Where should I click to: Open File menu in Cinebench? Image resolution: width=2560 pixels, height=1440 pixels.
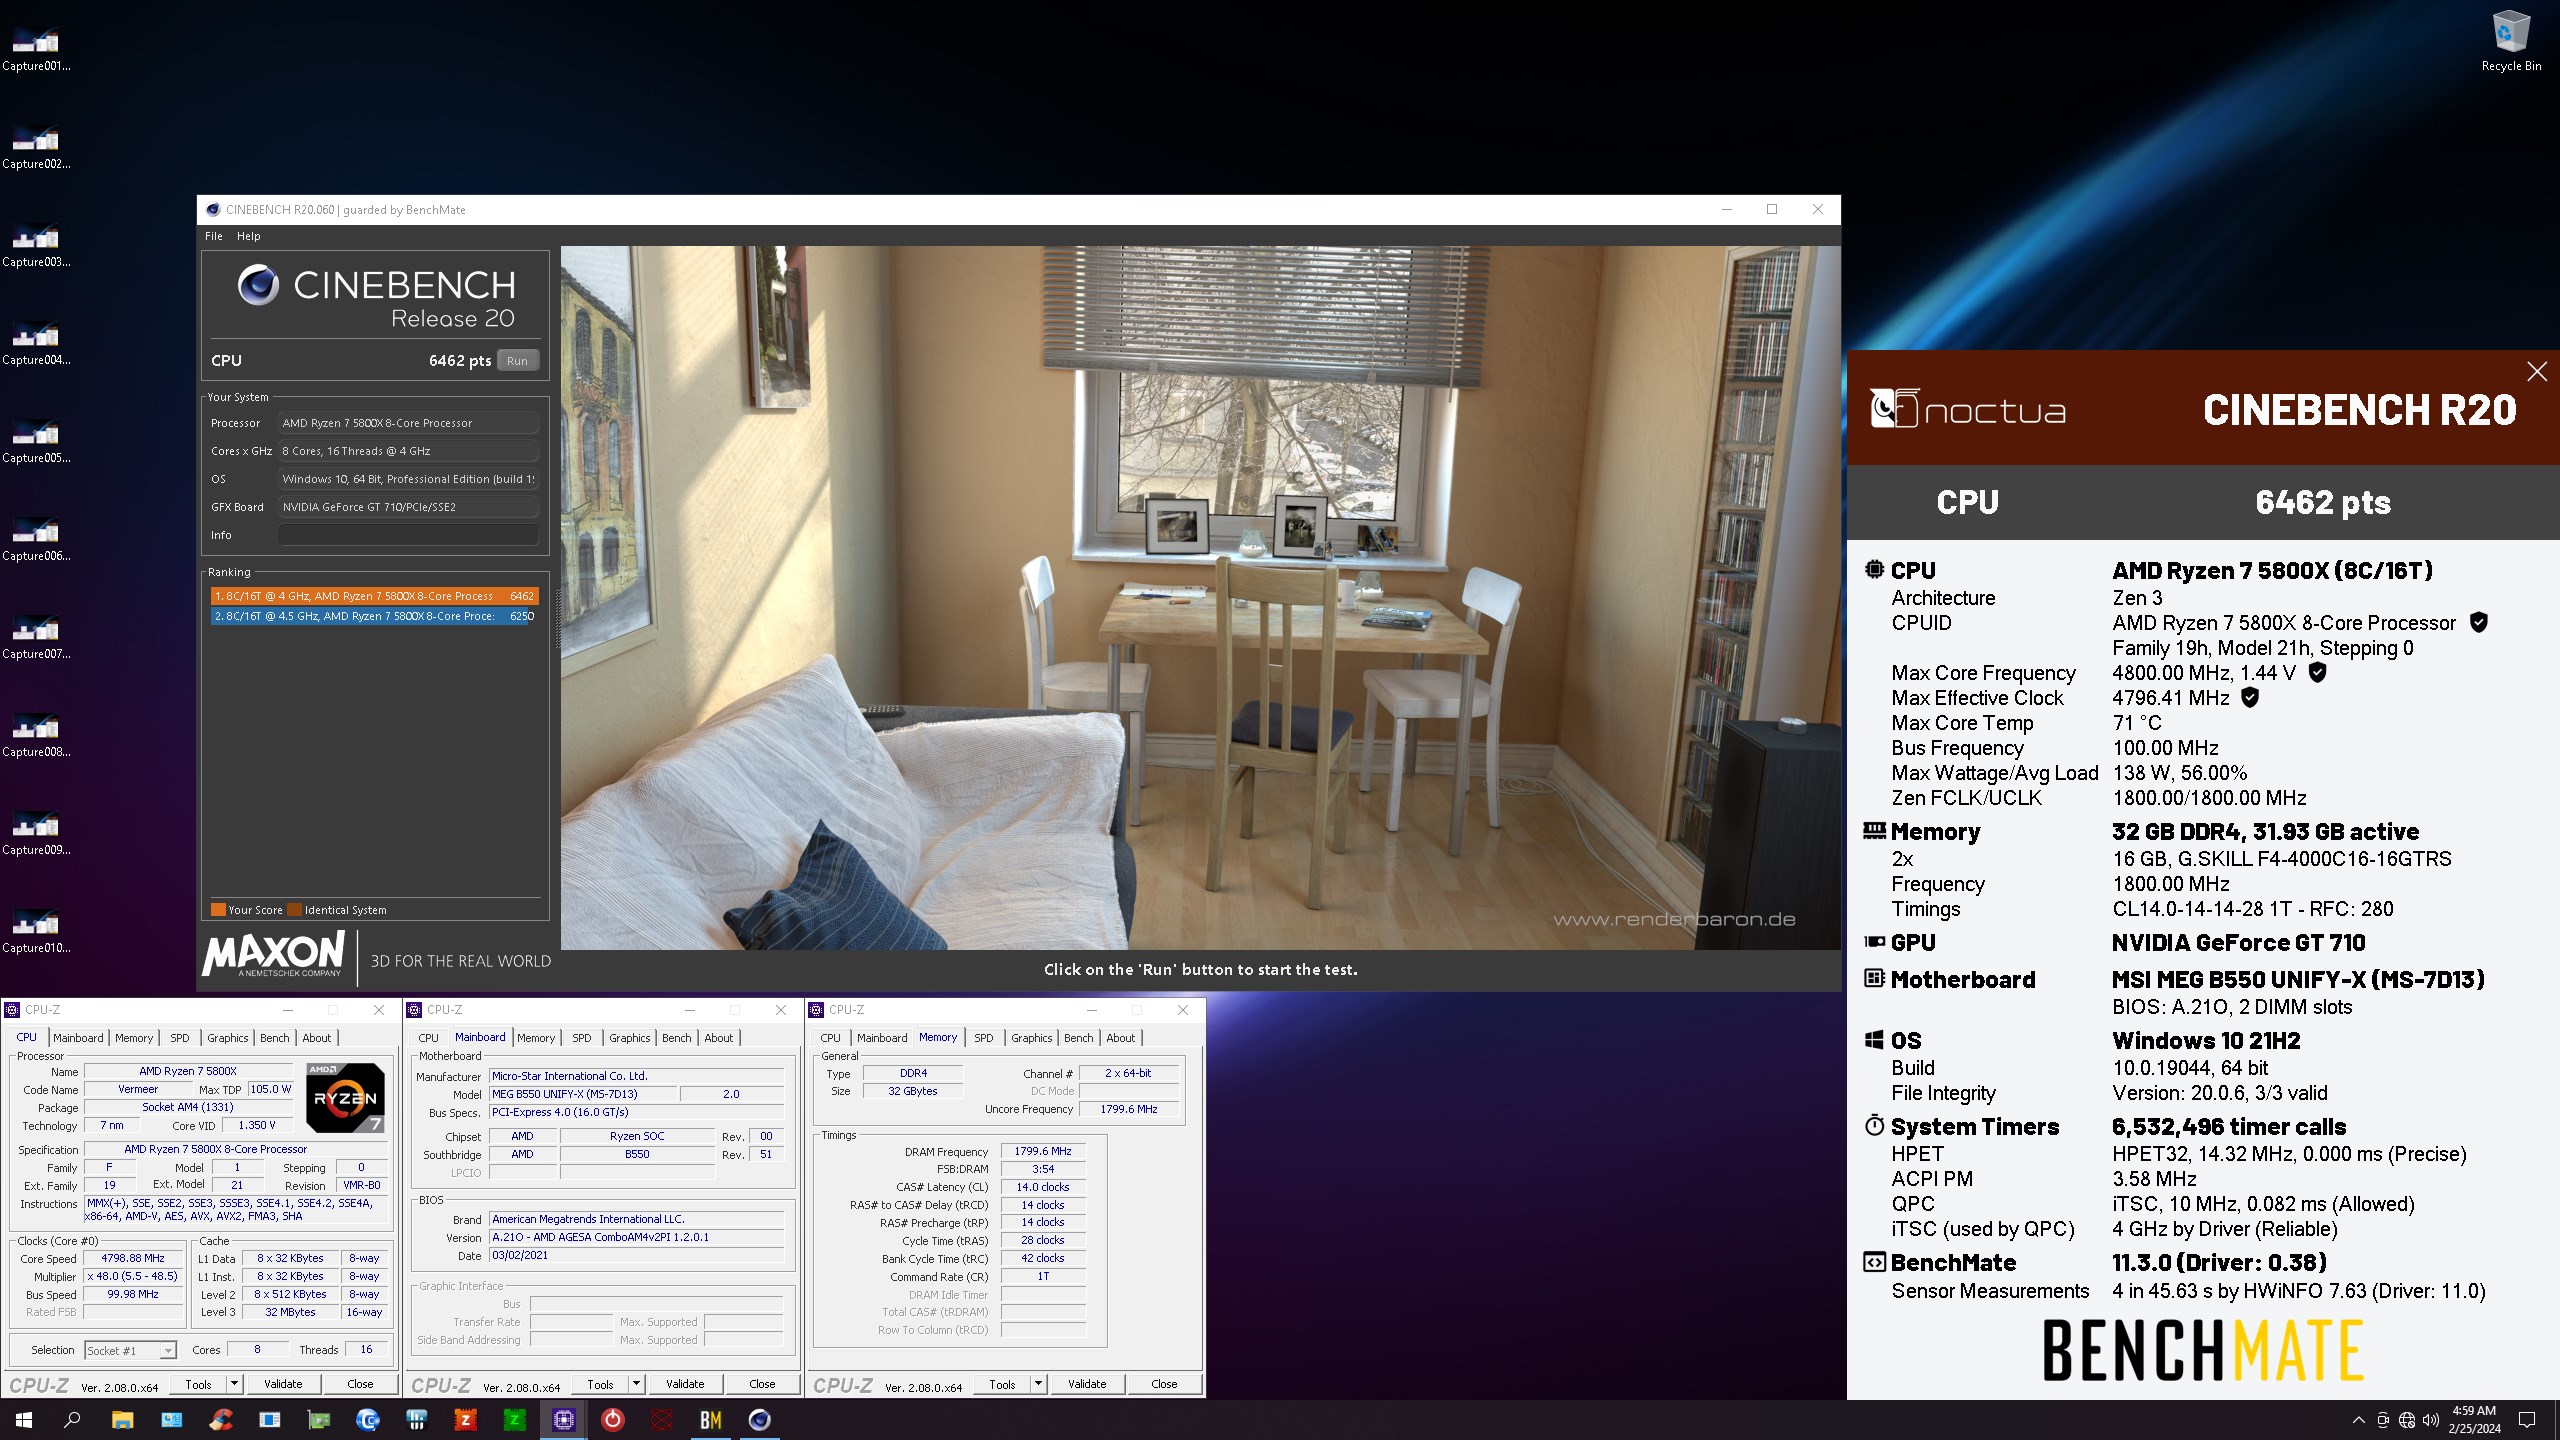click(x=214, y=236)
